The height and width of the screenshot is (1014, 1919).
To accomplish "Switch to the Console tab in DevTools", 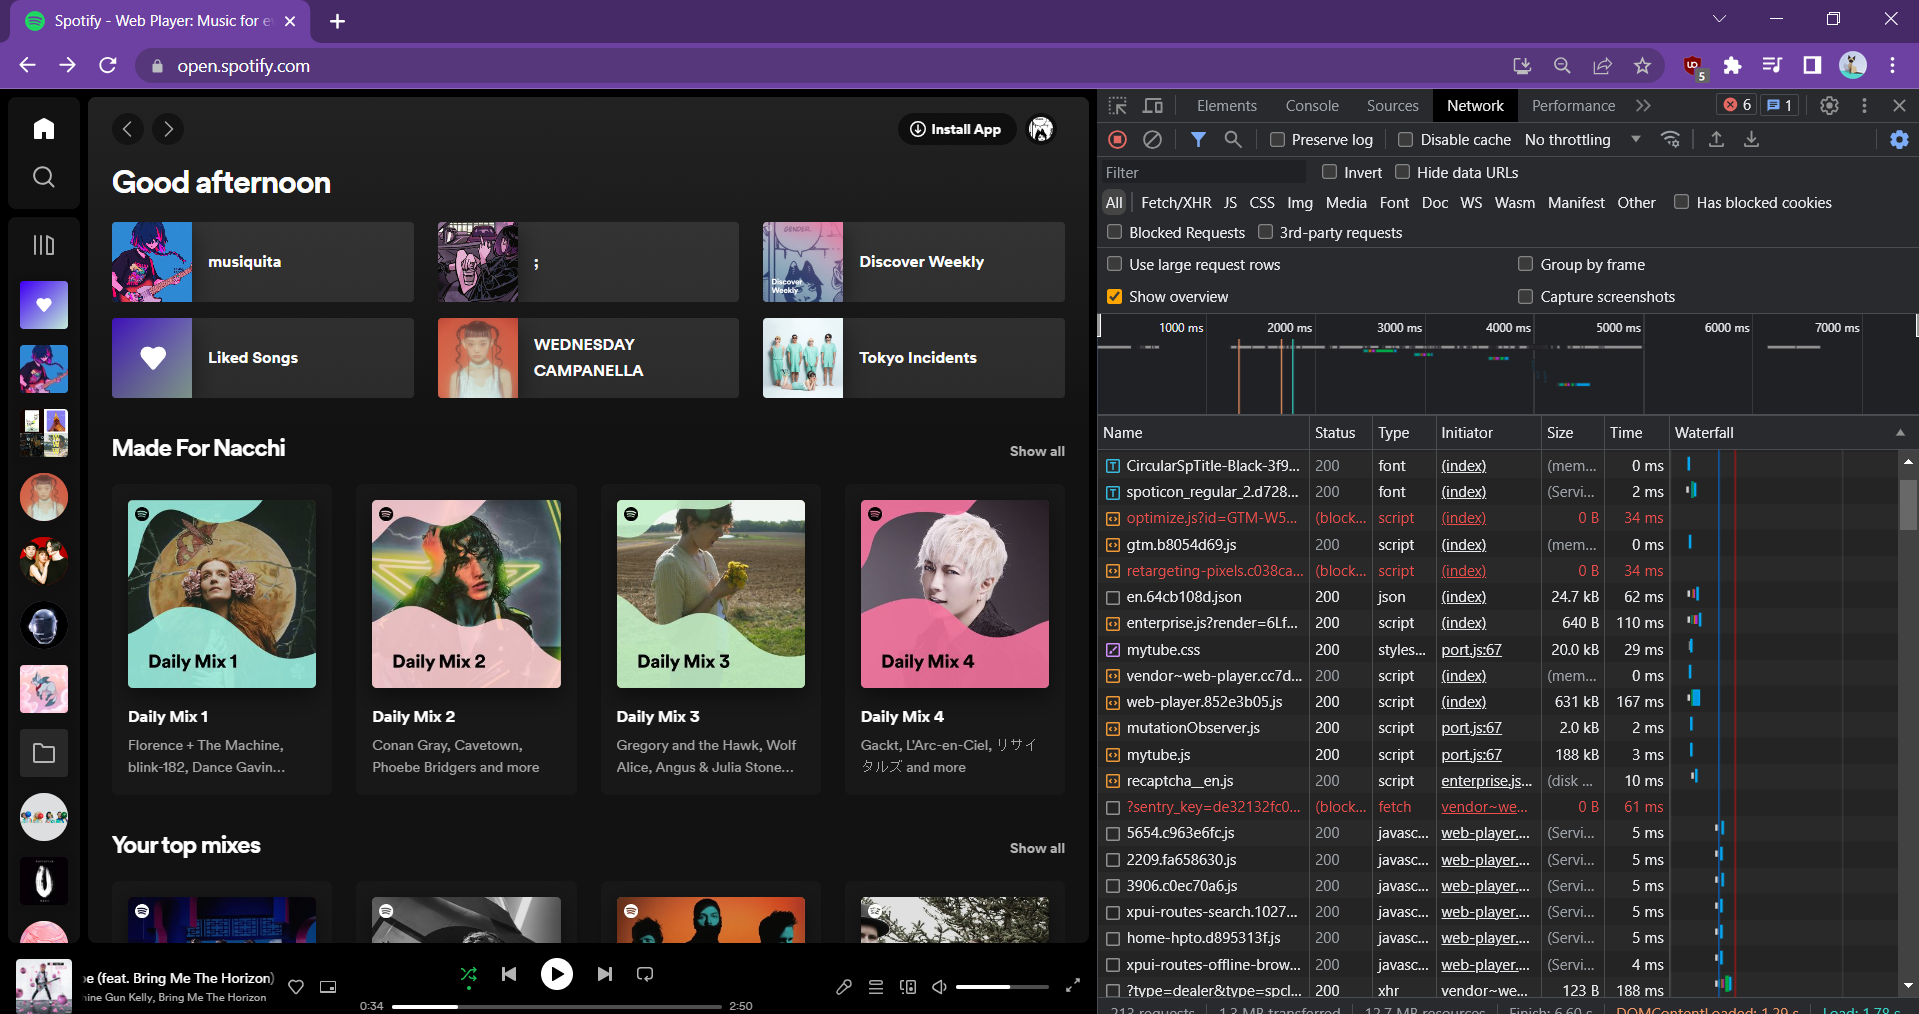I will (x=1311, y=105).
